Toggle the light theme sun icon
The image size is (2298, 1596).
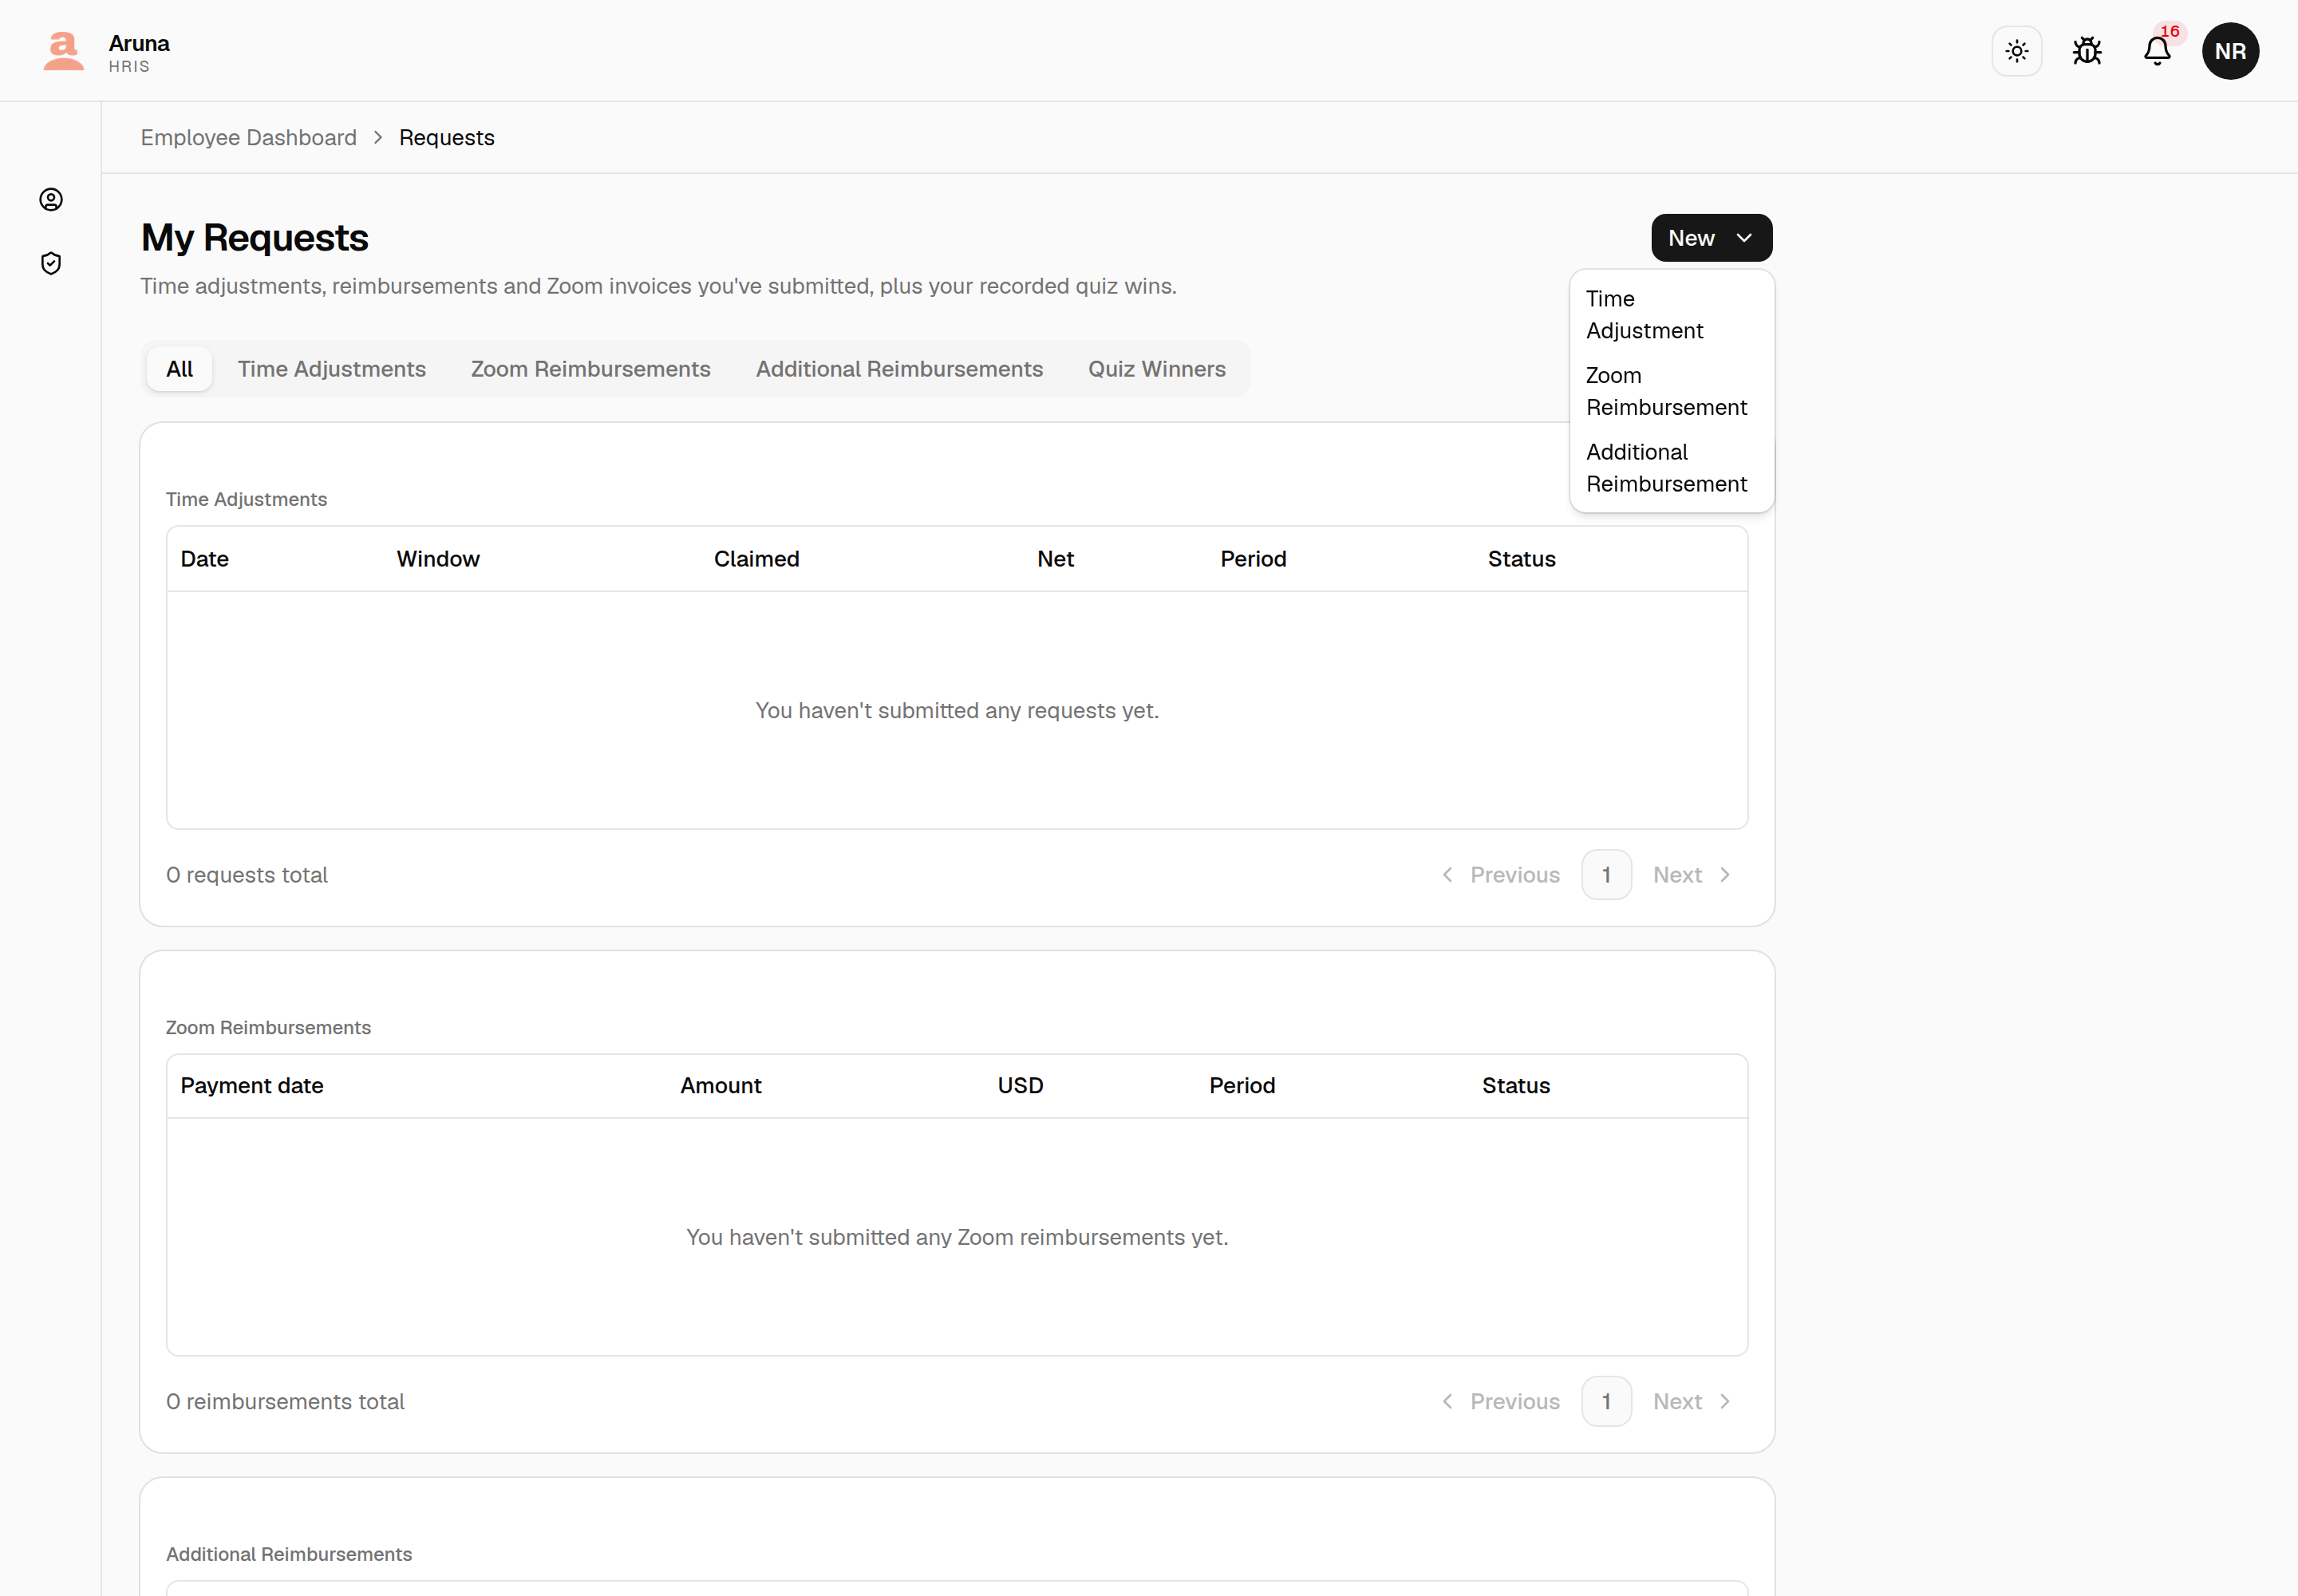coord(2016,51)
